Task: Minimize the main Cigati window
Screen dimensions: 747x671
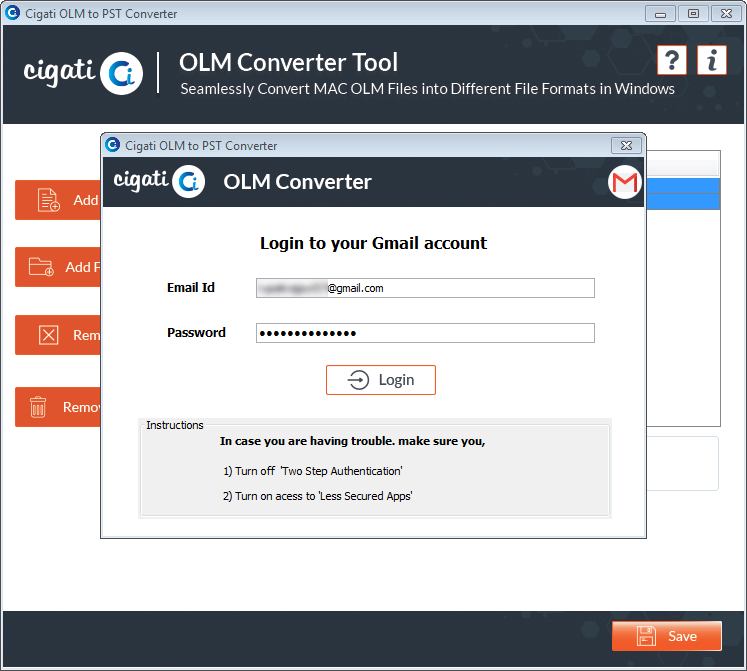Action: (660, 14)
